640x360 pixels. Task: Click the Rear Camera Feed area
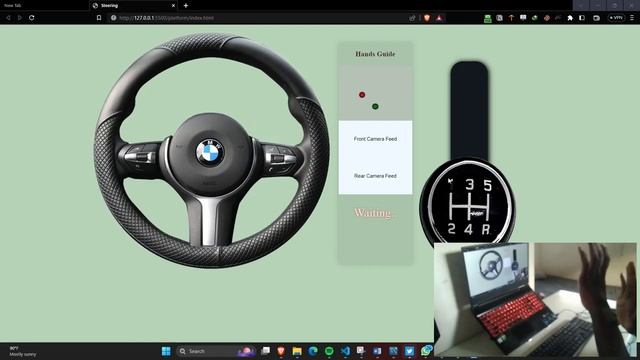point(375,176)
